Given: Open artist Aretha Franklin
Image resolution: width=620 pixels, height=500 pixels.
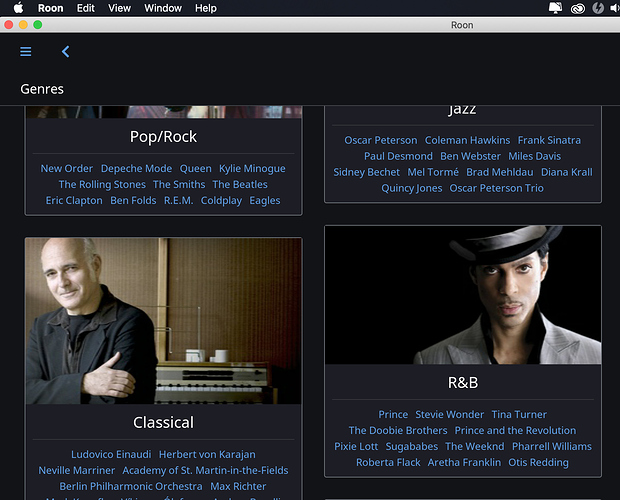Looking at the screenshot, I should (464, 462).
